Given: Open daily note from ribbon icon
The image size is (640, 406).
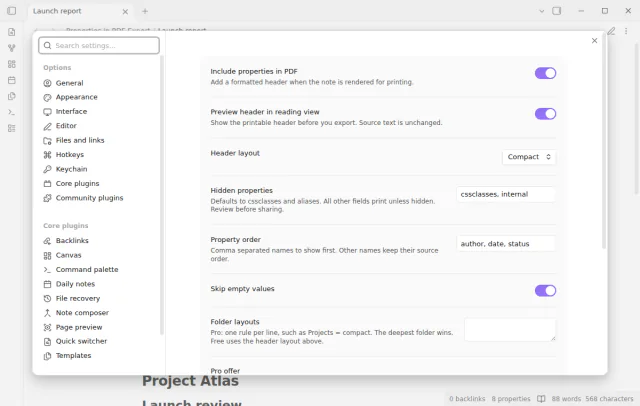Looking at the screenshot, I should click(x=11, y=80).
